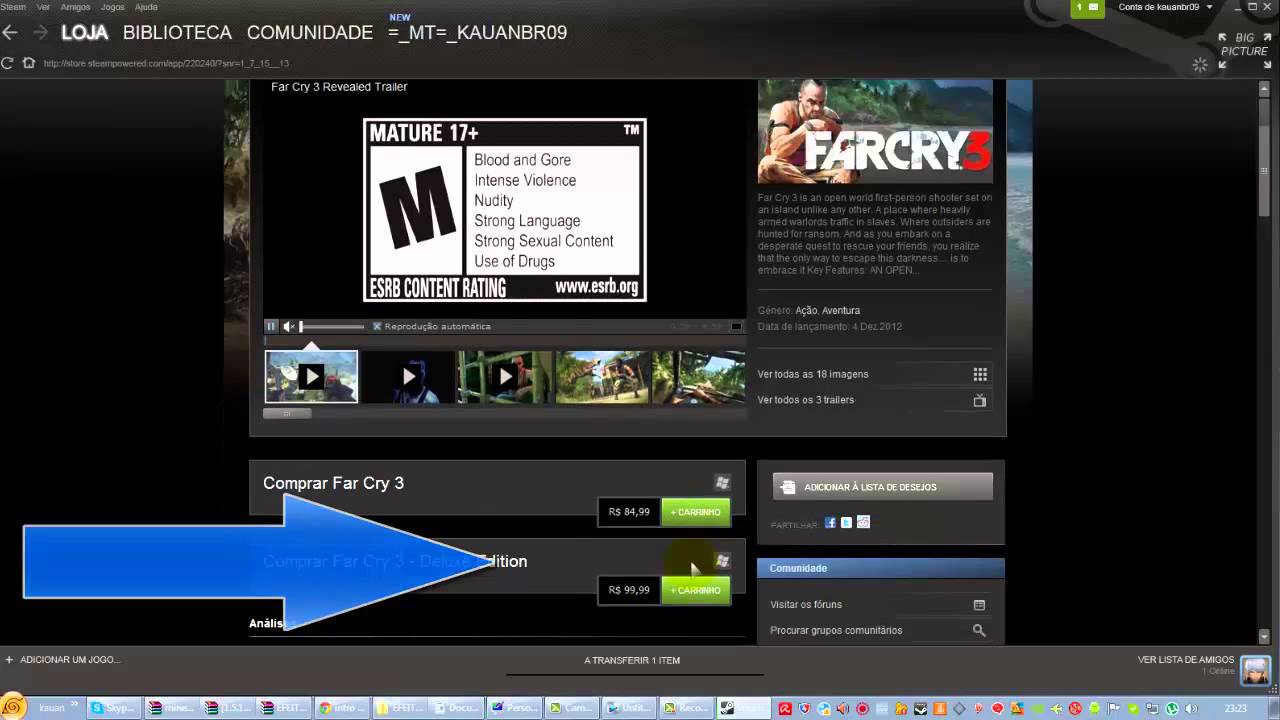This screenshot has height=720, width=1280.
Task: Open Ver todas as 18 imagens
Action: [813, 374]
